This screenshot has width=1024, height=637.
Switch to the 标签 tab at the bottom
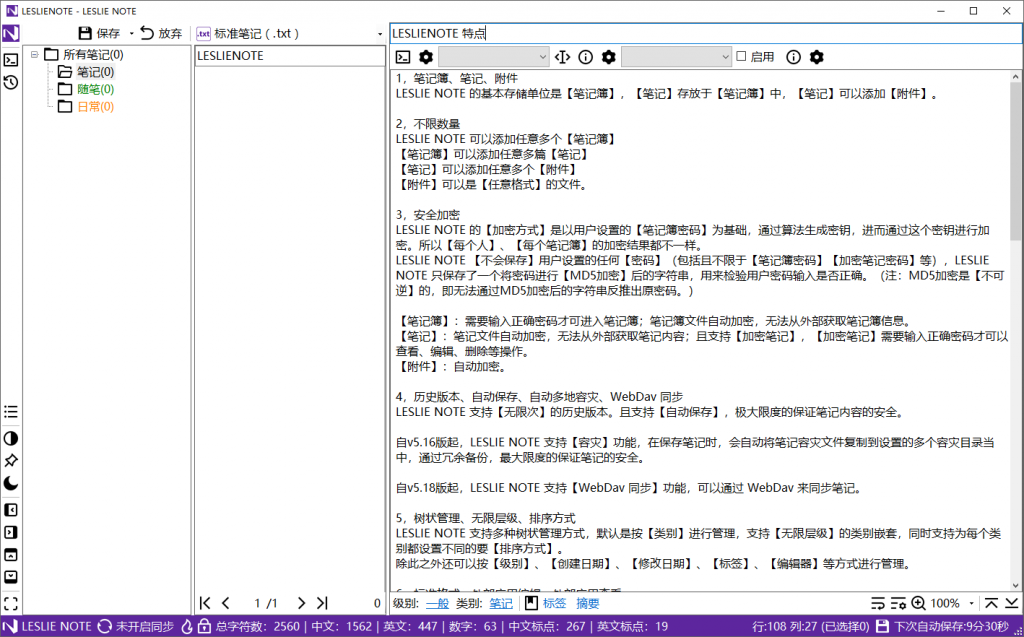tap(555, 603)
